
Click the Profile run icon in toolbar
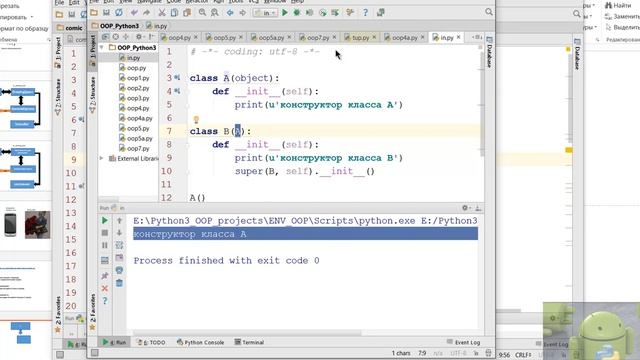tap(322, 13)
